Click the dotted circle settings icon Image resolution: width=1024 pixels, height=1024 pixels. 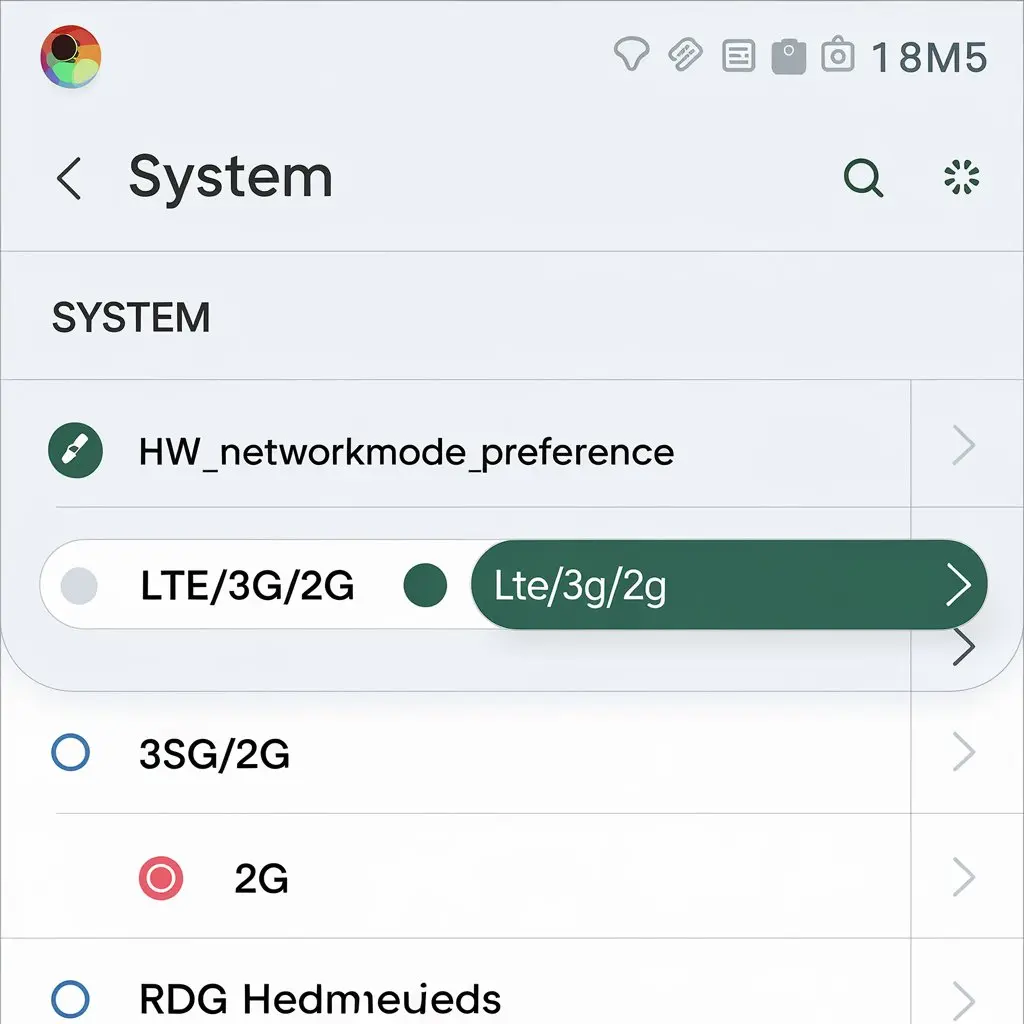(961, 177)
